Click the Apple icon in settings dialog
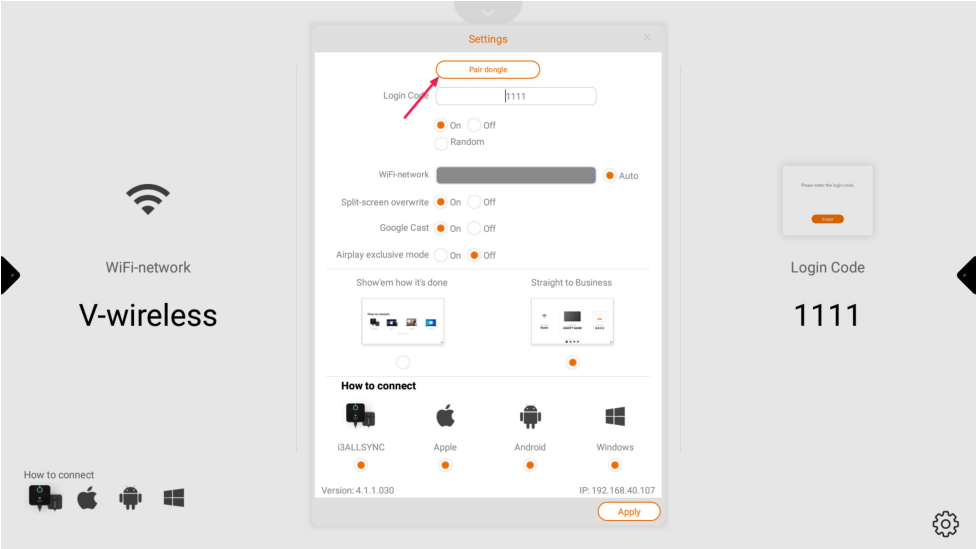The width and height of the screenshot is (976, 549). (445, 416)
